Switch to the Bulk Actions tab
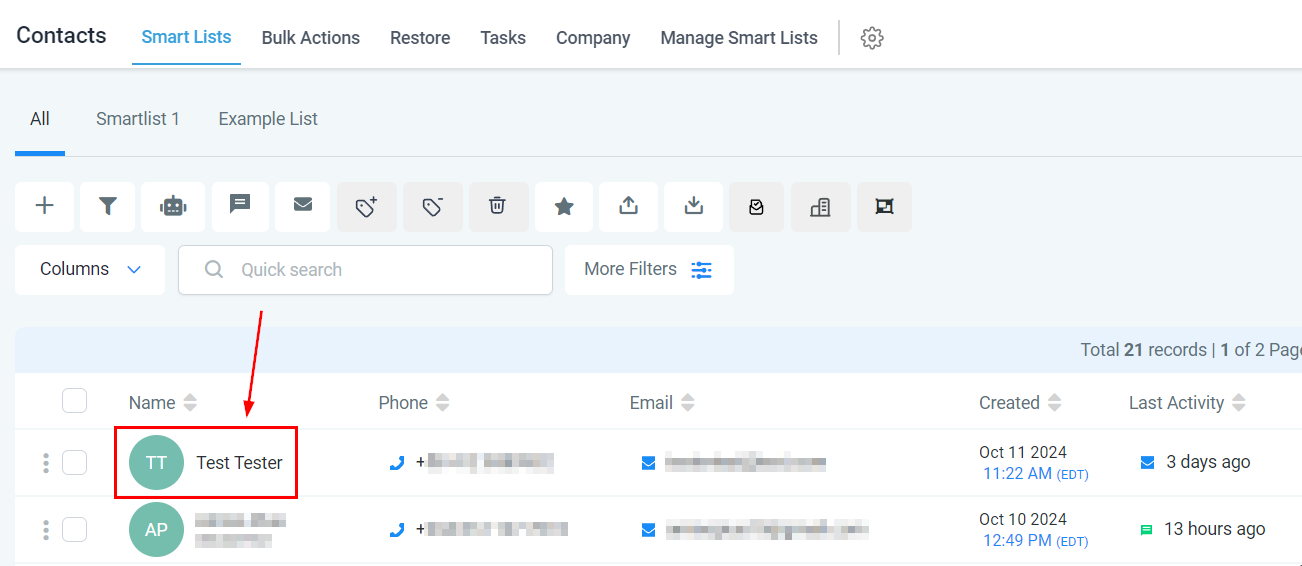 tap(310, 38)
